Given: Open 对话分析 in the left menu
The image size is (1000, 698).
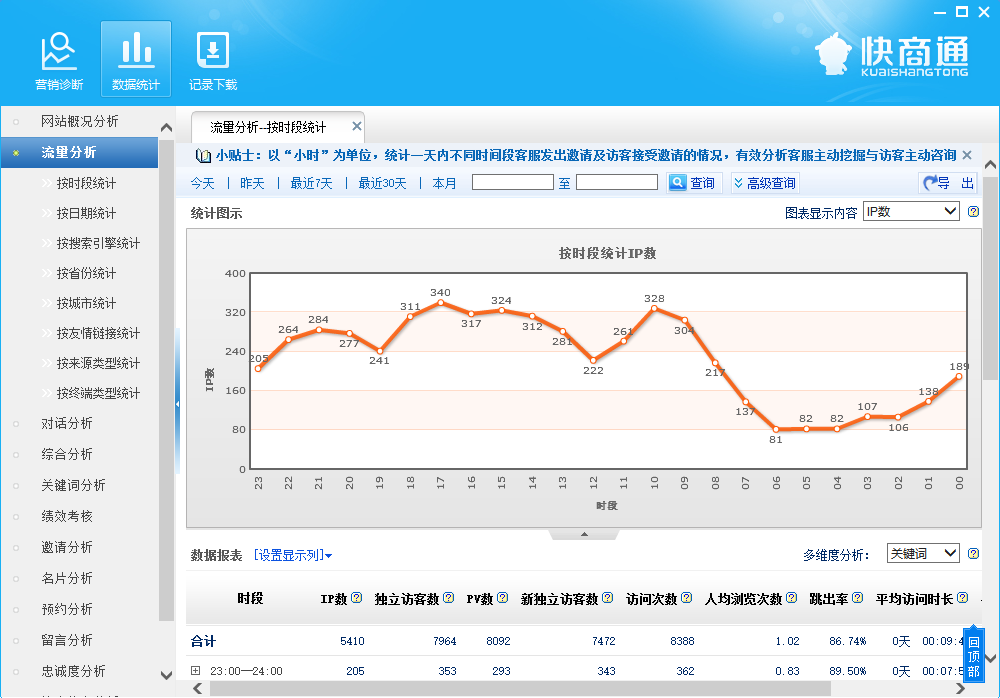Looking at the screenshot, I should [67, 423].
